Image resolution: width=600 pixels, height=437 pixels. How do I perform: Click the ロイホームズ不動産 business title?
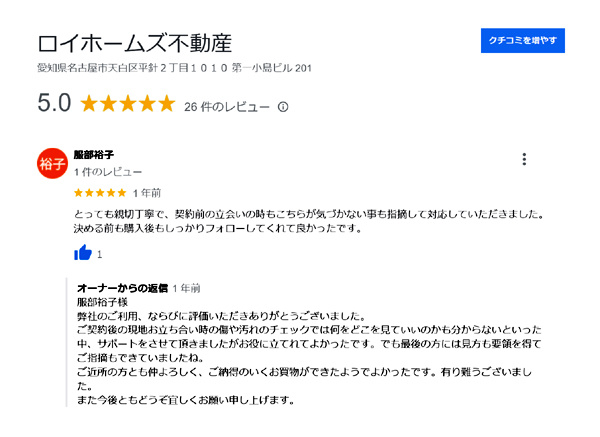(x=134, y=43)
